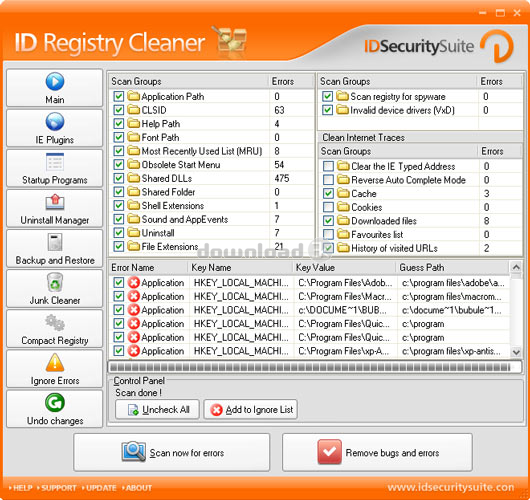The image size is (530, 500).
Task: Toggle the File Extensions checkbox
Action: coord(119,246)
